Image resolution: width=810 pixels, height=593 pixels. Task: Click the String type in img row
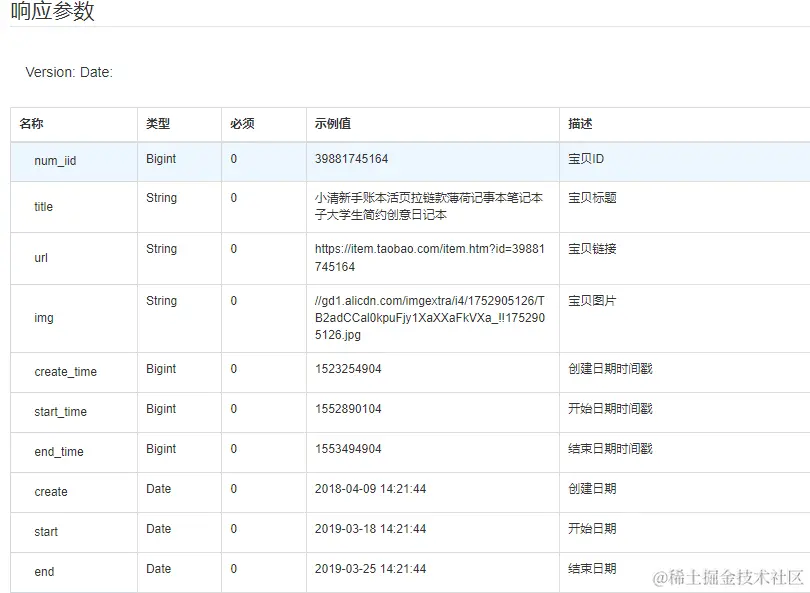(161, 301)
